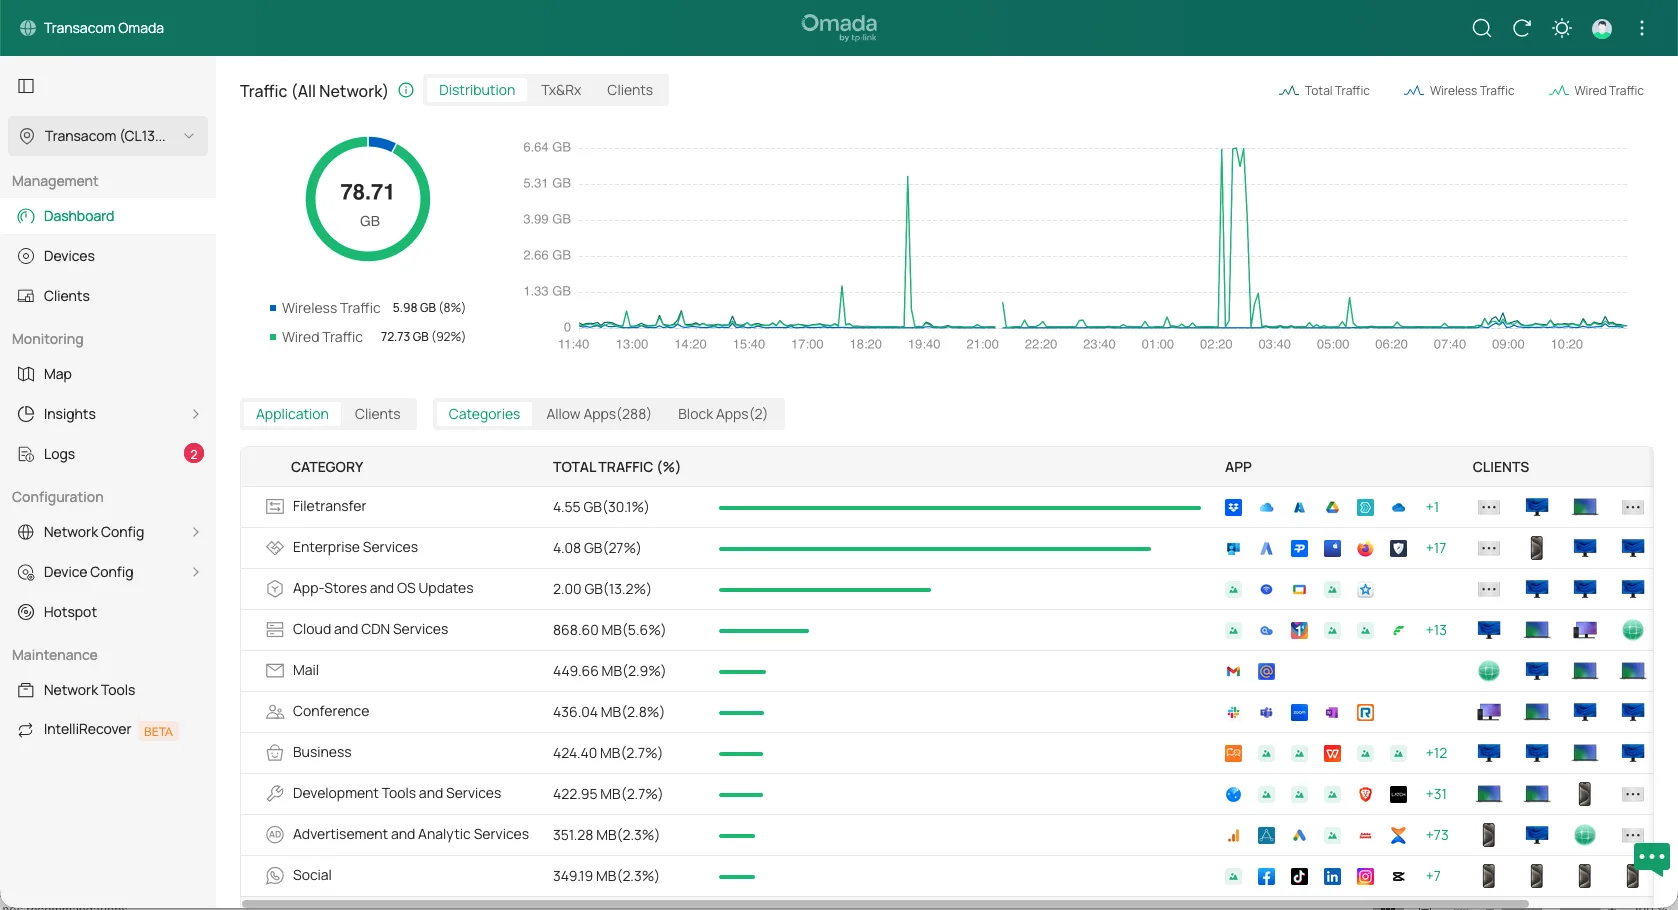Toggle the light/dark theme sun icon
This screenshot has height=910, width=1678.
tap(1562, 28)
